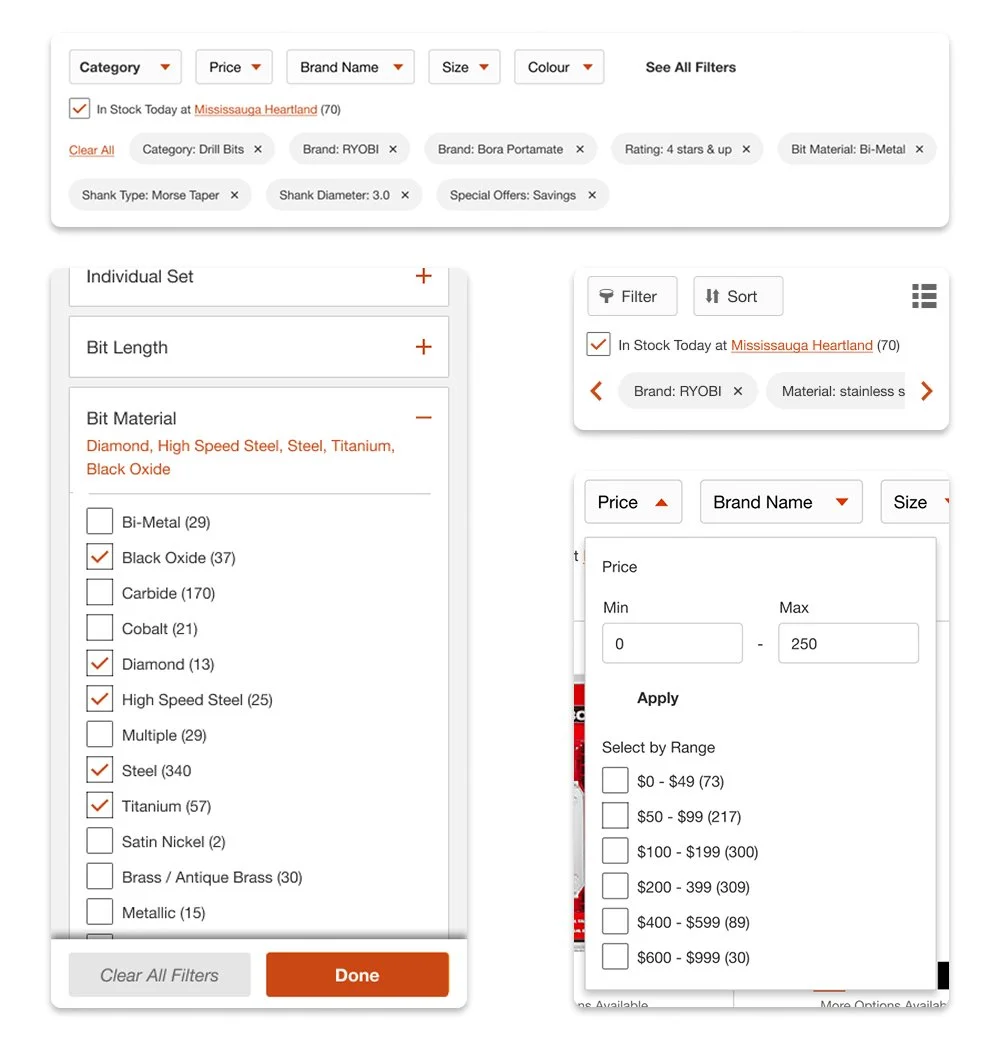Select the $600 - $999 price range
This screenshot has height=1041, width=999.
pyautogui.click(x=615, y=957)
